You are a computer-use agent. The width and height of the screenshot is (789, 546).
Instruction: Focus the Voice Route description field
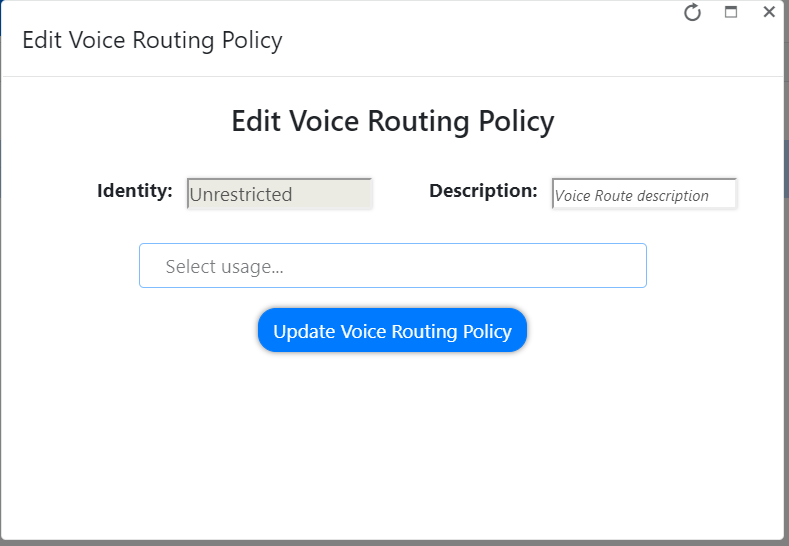644,195
